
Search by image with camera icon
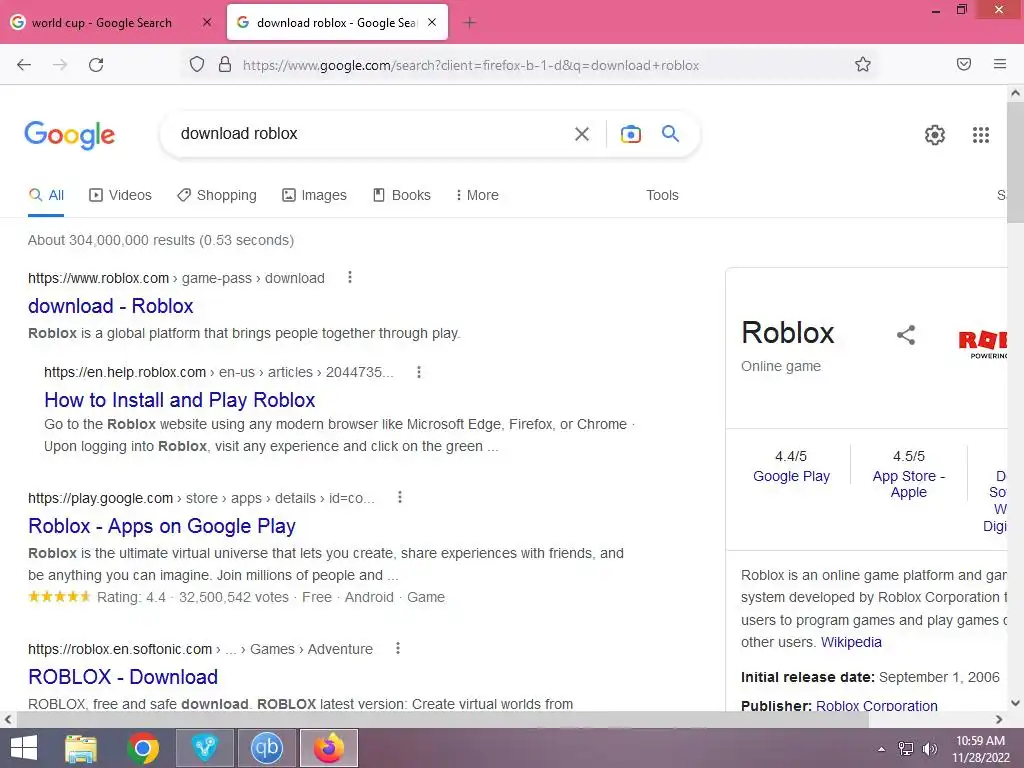pos(630,135)
